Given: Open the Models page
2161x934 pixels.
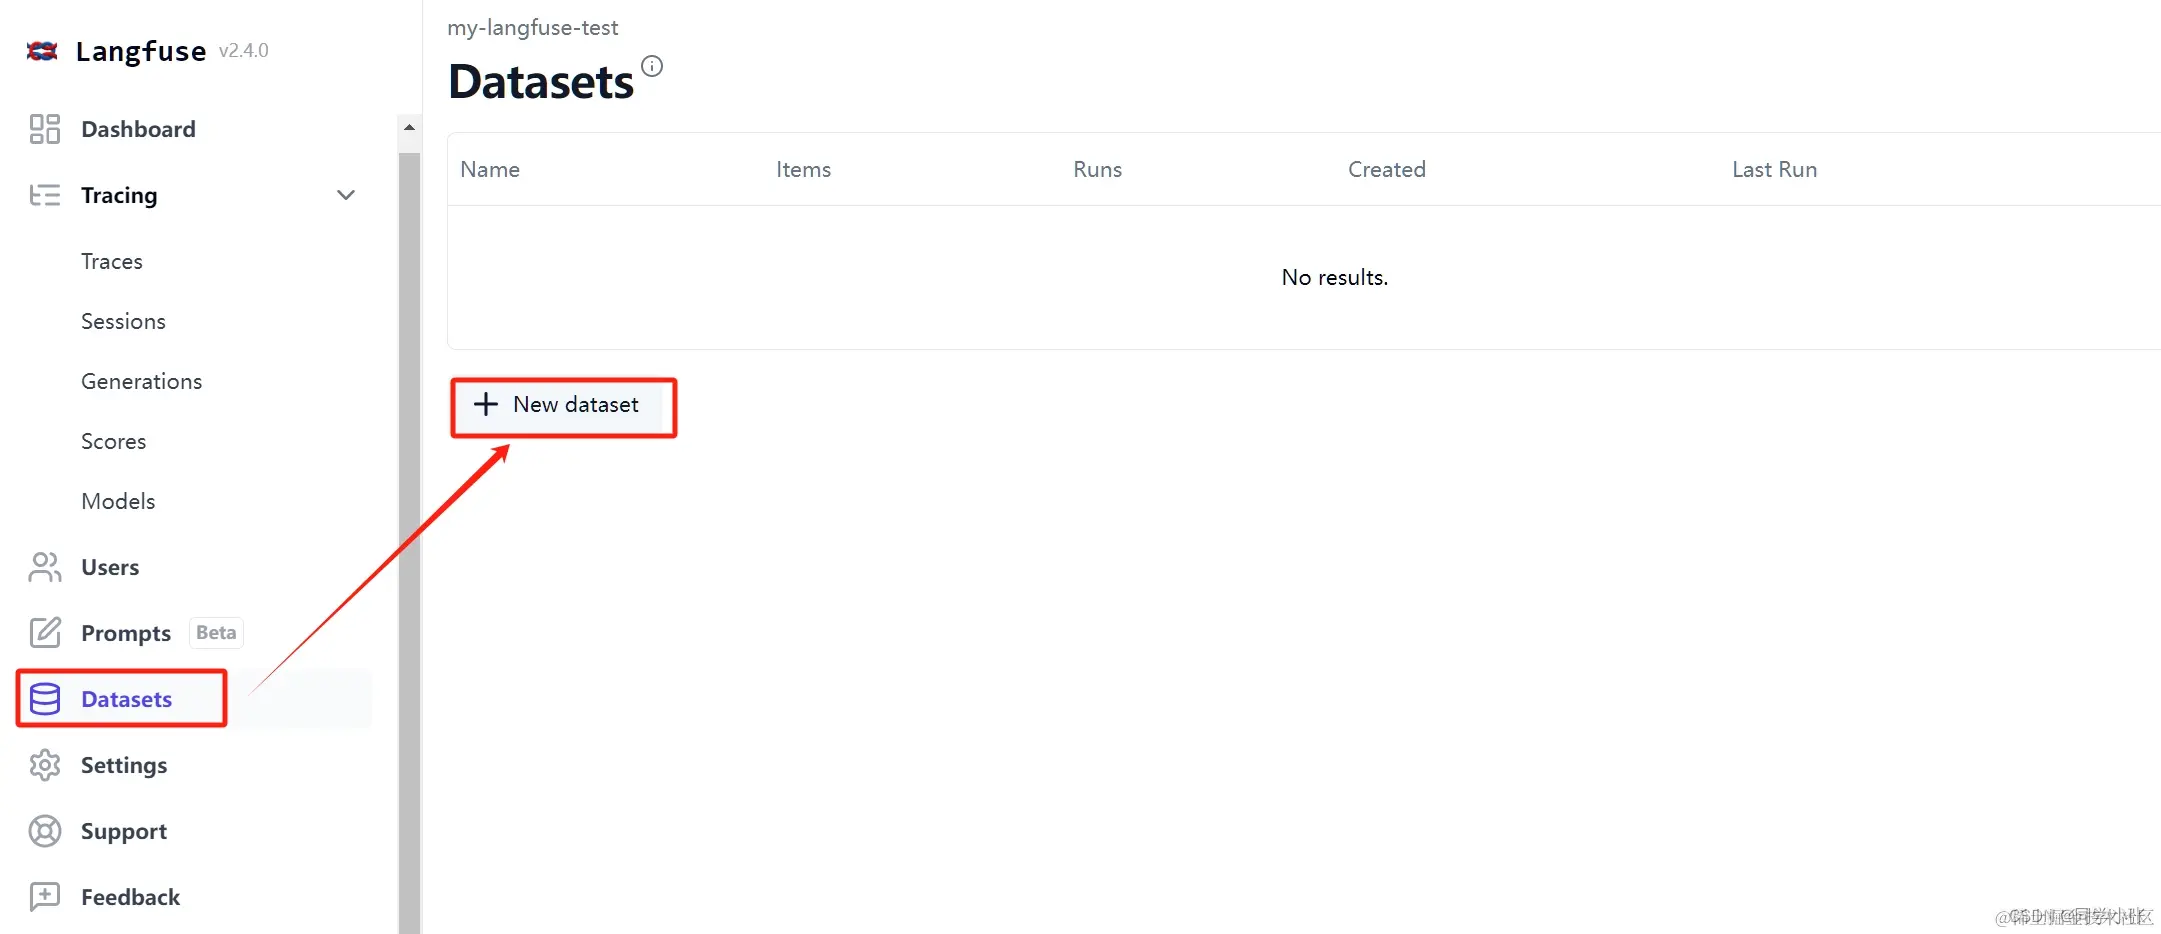Looking at the screenshot, I should point(118,501).
